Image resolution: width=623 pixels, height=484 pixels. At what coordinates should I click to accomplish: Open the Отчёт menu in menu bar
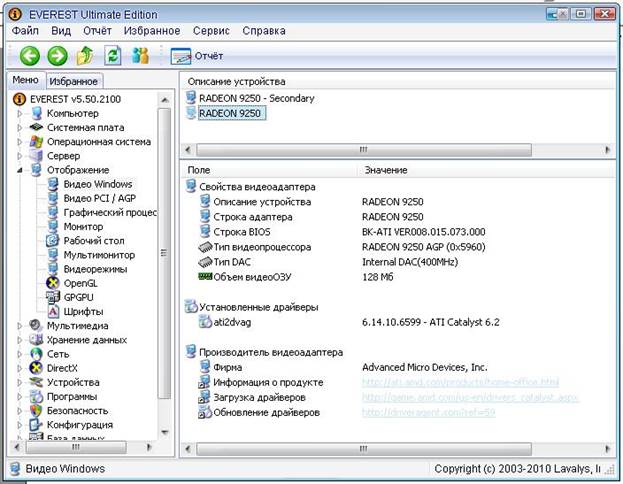[x=97, y=31]
